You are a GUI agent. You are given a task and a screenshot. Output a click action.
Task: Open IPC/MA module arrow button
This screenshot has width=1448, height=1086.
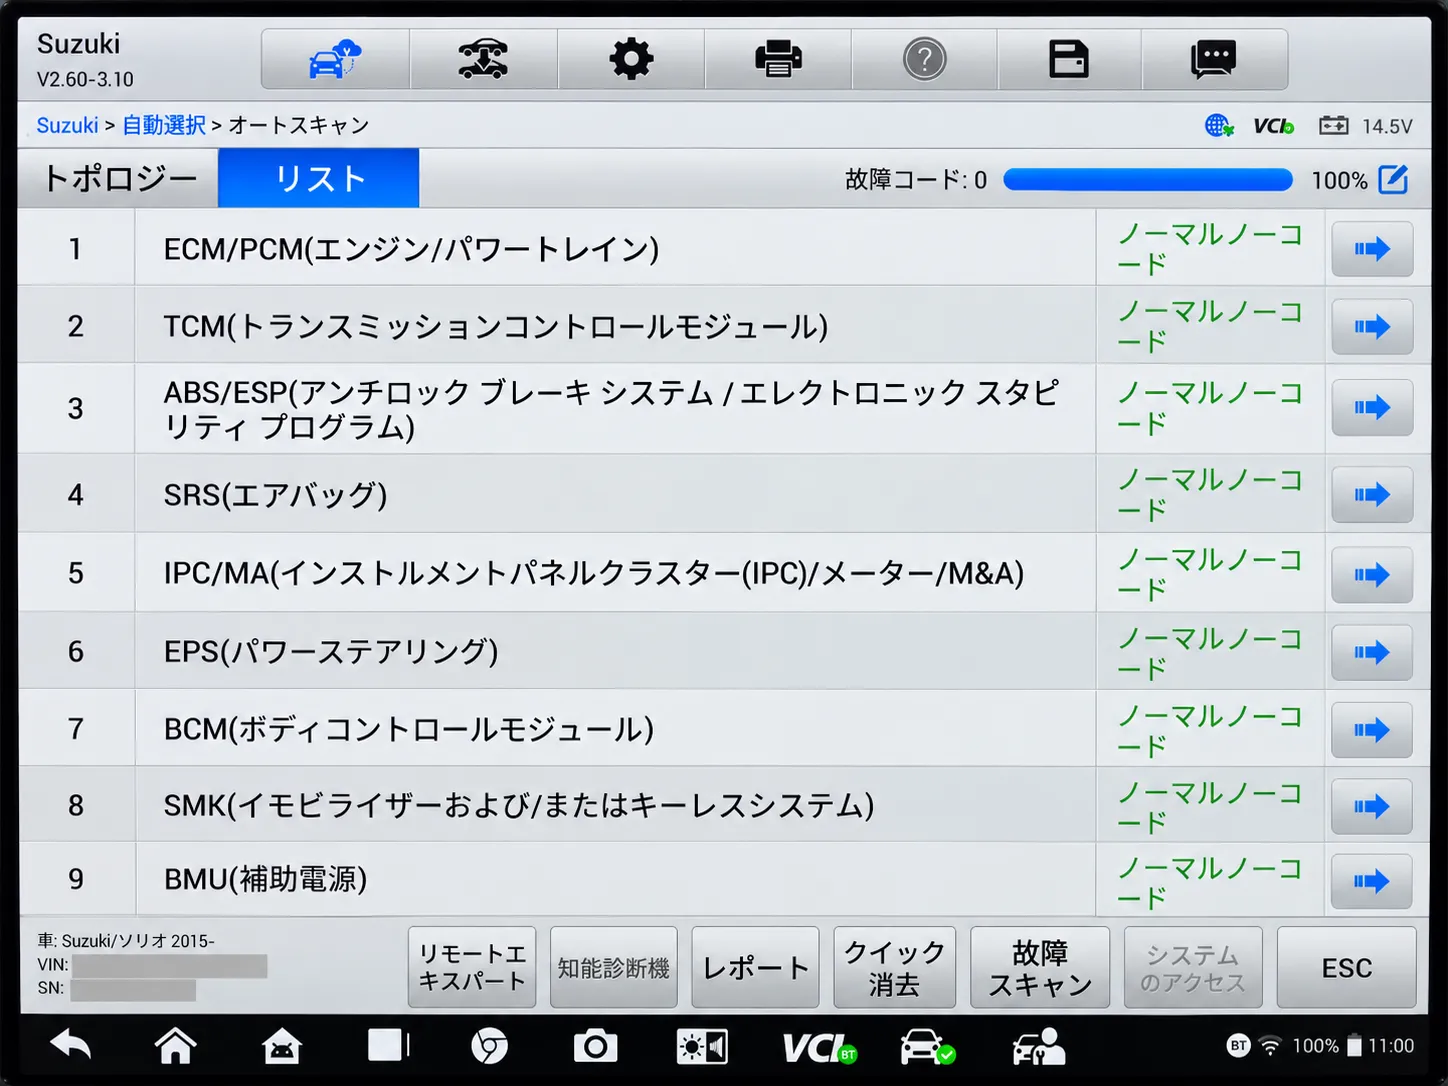(1372, 575)
